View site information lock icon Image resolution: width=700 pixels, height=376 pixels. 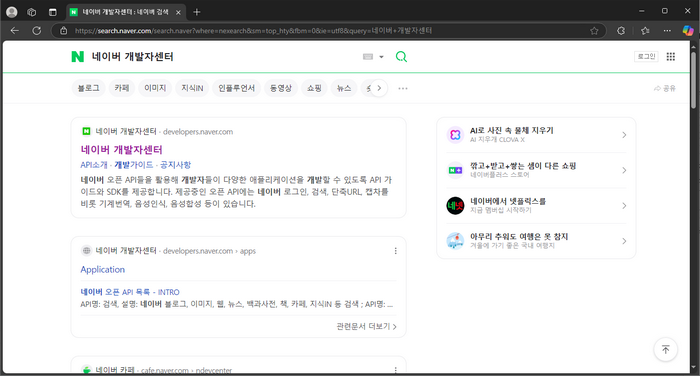[x=63, y=31]
